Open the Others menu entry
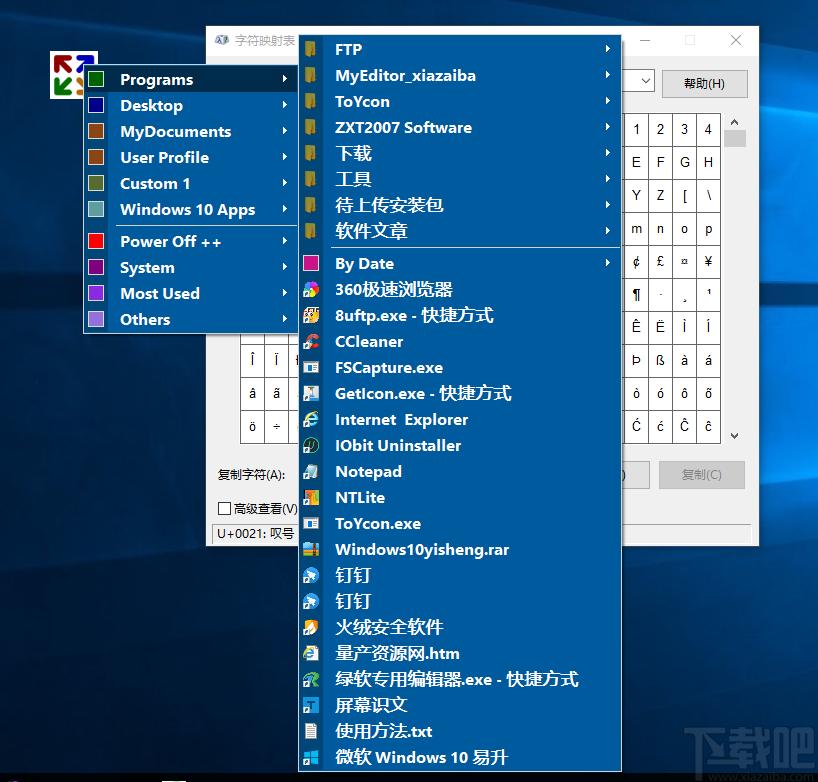This screenshot has width=818, height=782. [191, 319]
